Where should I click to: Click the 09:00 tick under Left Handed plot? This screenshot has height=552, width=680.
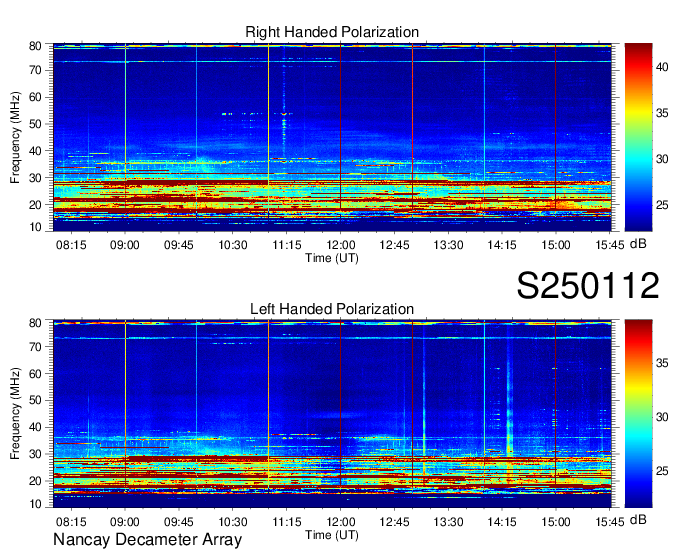tap(125, 522)
